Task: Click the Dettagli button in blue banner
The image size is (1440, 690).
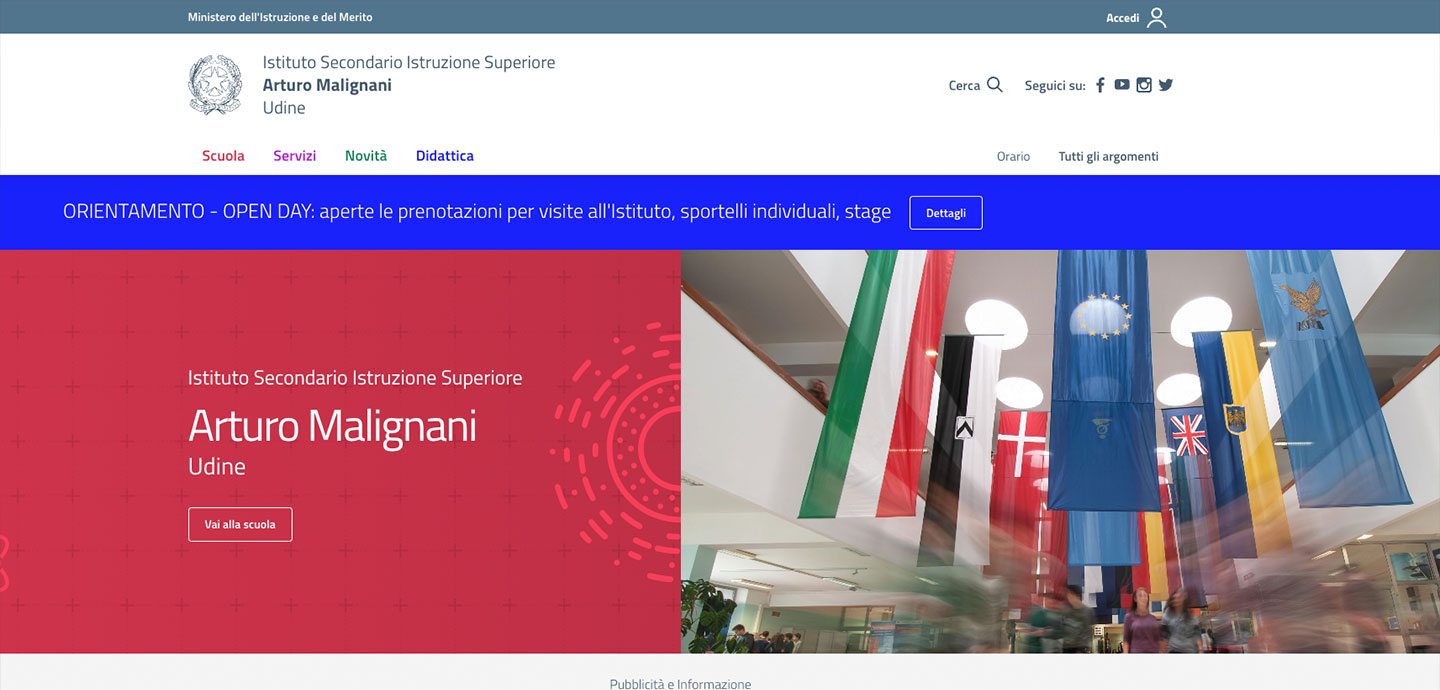Action: [946, 213]
